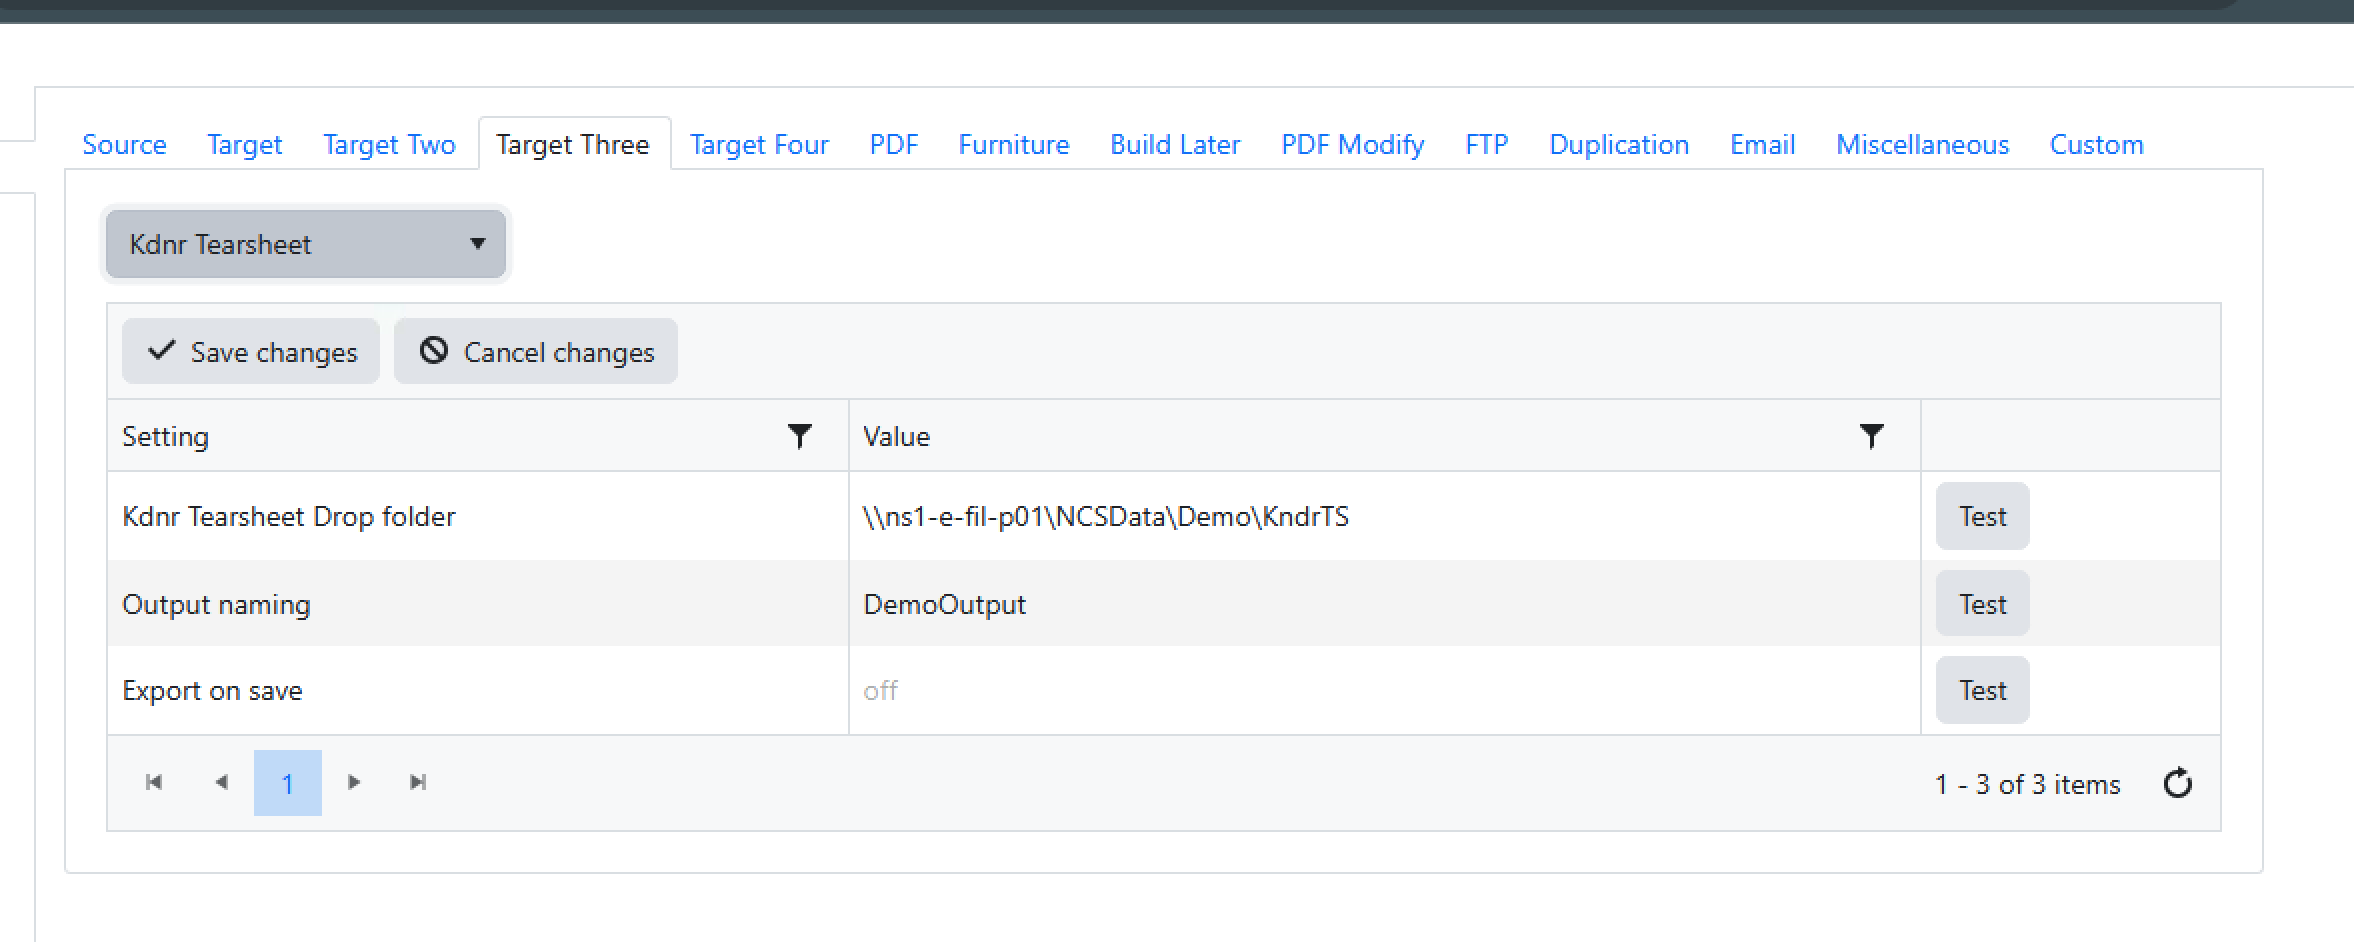Screen dimensions: 2354x942
Task: Select page 1 in the pager
Action: [287, 783]
